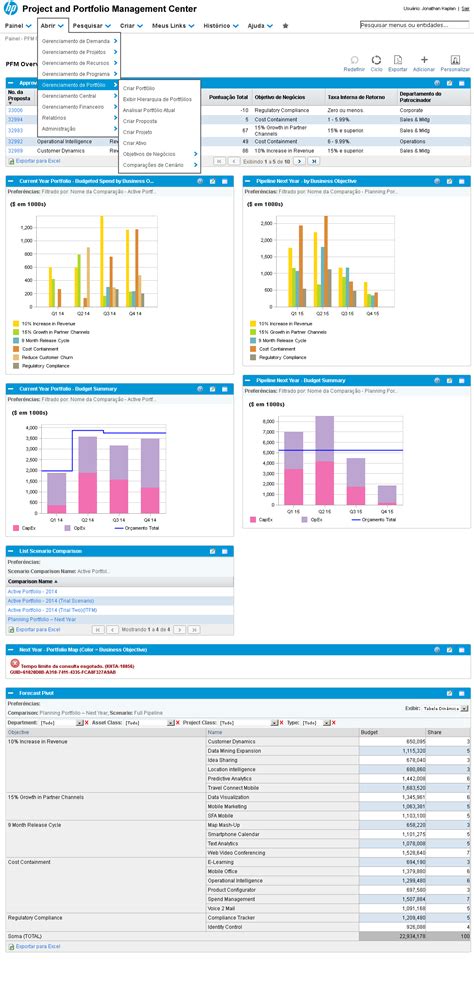474x984 pixels.
Task: Go to next page of proposals table
Action: click(x=299, y=161)
